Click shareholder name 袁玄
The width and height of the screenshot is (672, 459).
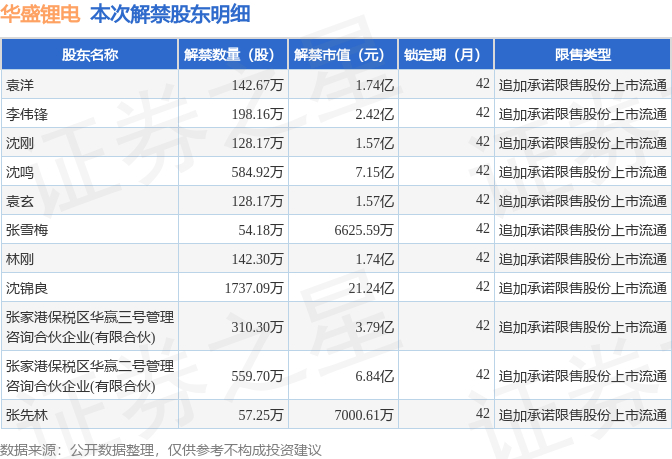(x=20, y=201)
